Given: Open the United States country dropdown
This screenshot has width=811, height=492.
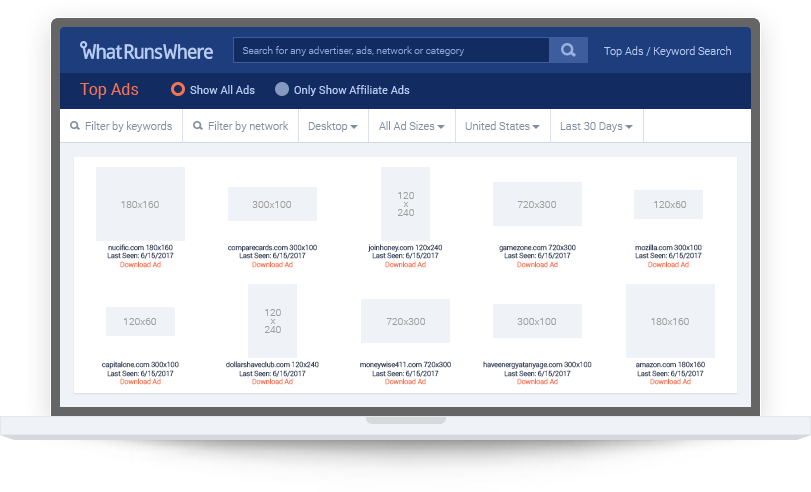Looking at the screenshot, I should pos(502,127).
